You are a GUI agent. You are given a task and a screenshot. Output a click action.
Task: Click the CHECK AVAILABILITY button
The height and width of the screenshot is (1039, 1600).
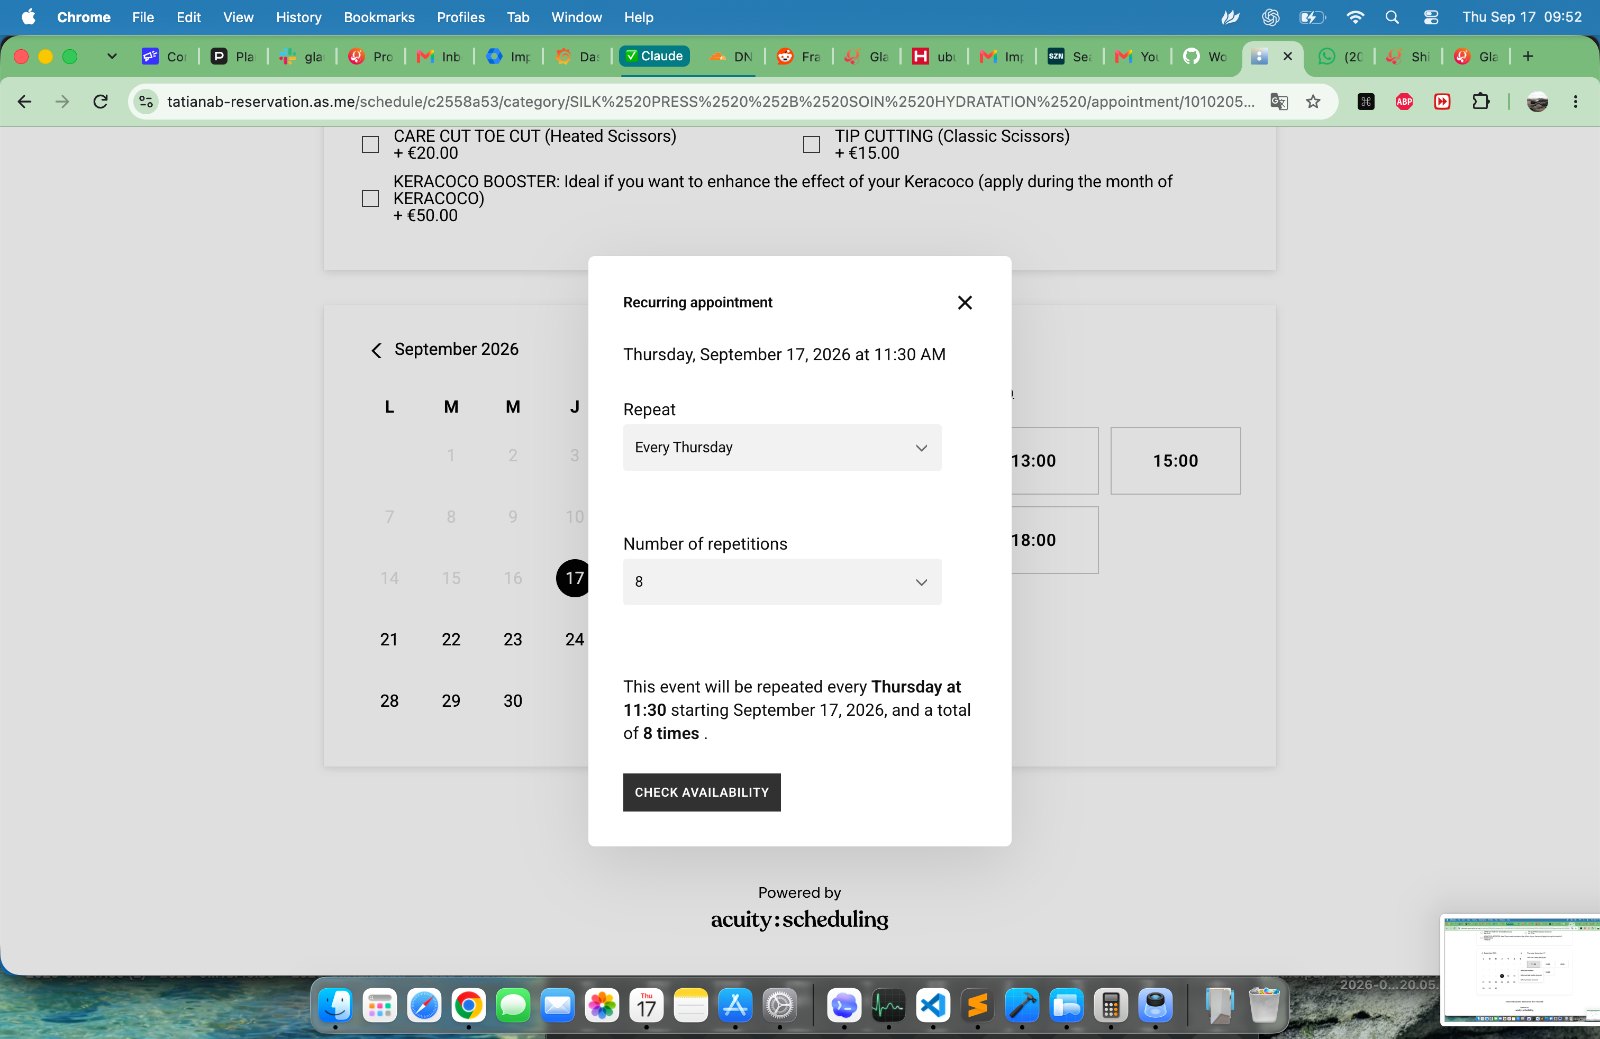click(x=701, y=792)
